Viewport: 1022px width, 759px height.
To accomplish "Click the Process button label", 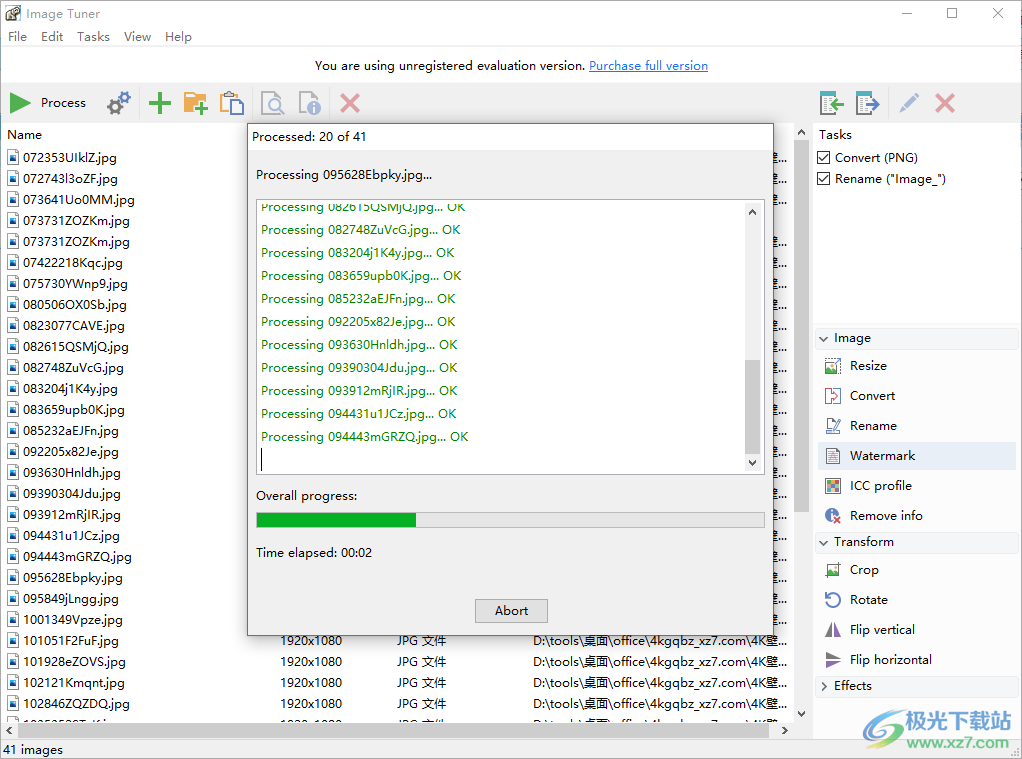I will coord(63,103).
